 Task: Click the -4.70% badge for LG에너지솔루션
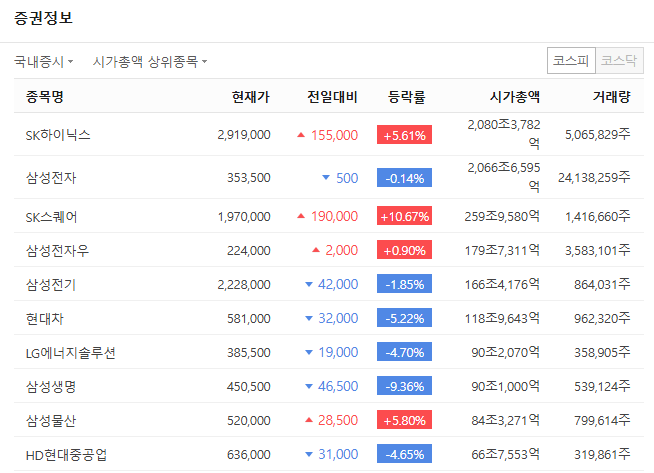click(404, 352)
